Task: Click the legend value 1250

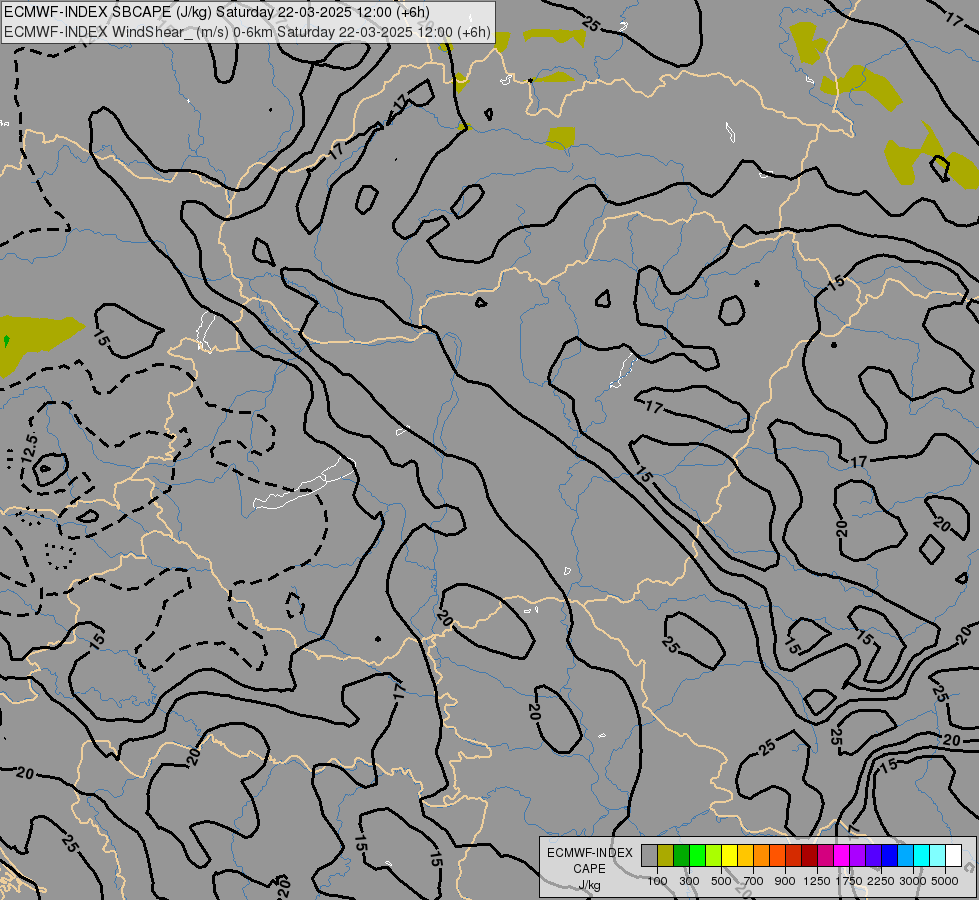Action: point(817,881)
